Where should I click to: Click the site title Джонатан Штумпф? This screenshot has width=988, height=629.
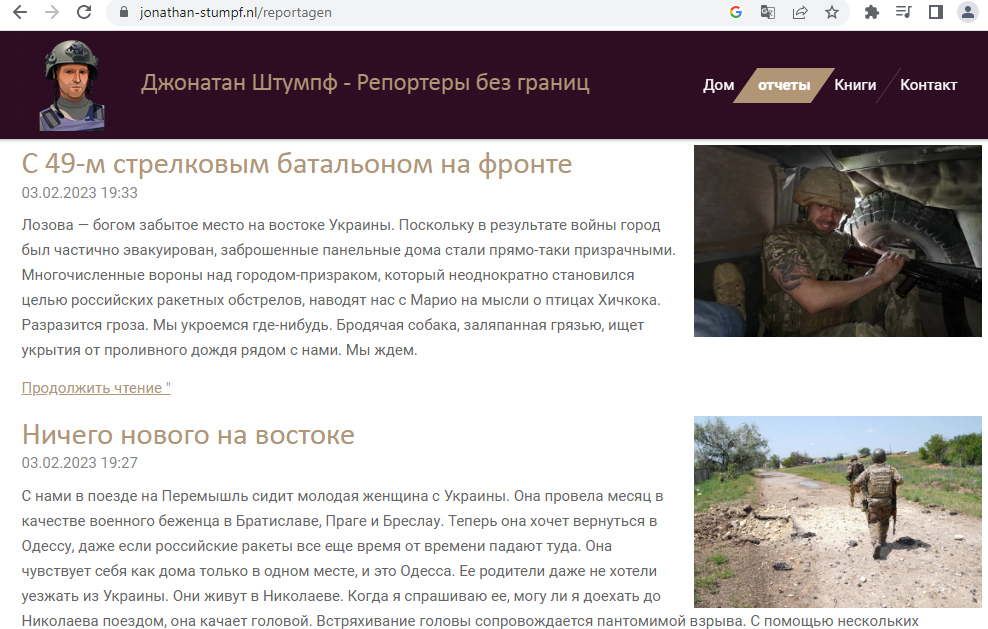(365, 83)
